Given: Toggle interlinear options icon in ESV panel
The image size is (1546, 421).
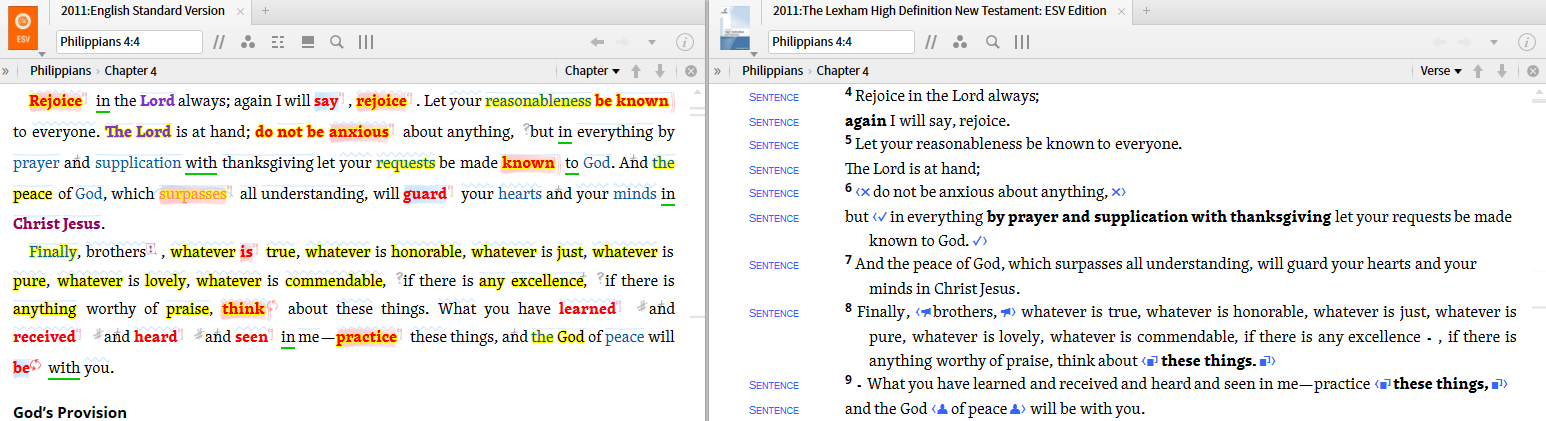Looking at the screenshot, I should (278, 42).
